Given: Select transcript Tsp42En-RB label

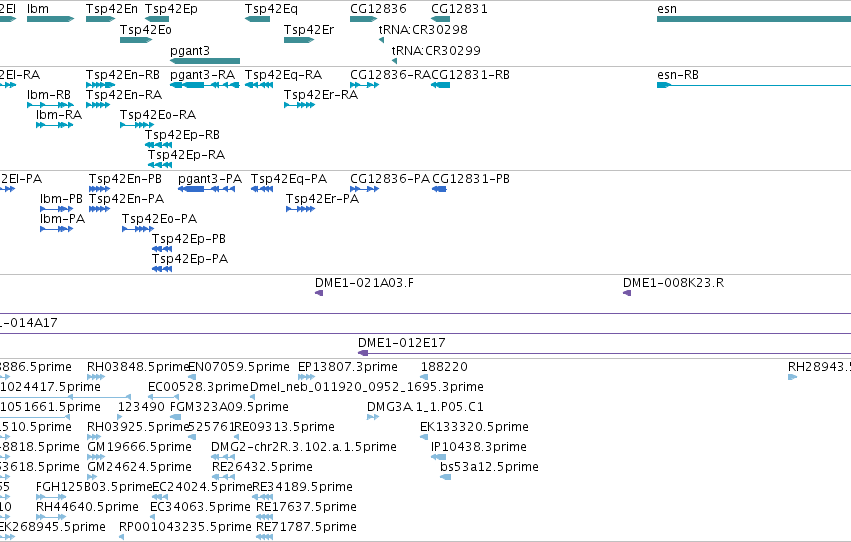Looking at the screenshot, I should point(123,74).
